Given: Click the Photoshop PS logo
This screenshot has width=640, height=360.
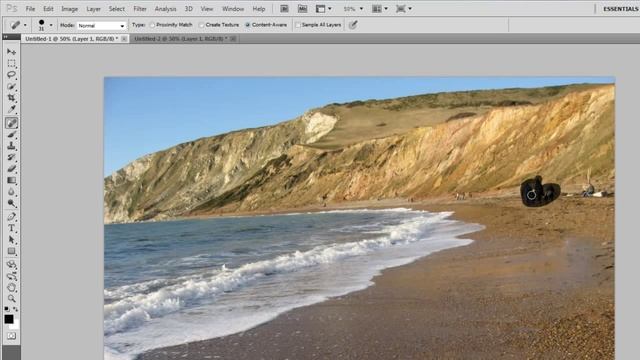Looking at the screenshot, I should point(11,8).
